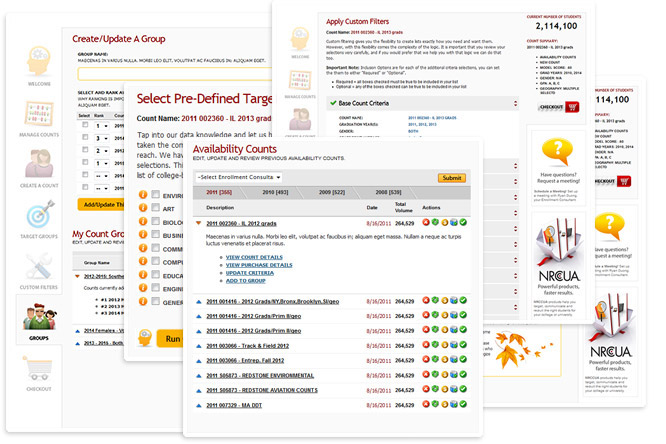
Task: Open the rank dropdown showing 2
Action: tap(102, 150)
